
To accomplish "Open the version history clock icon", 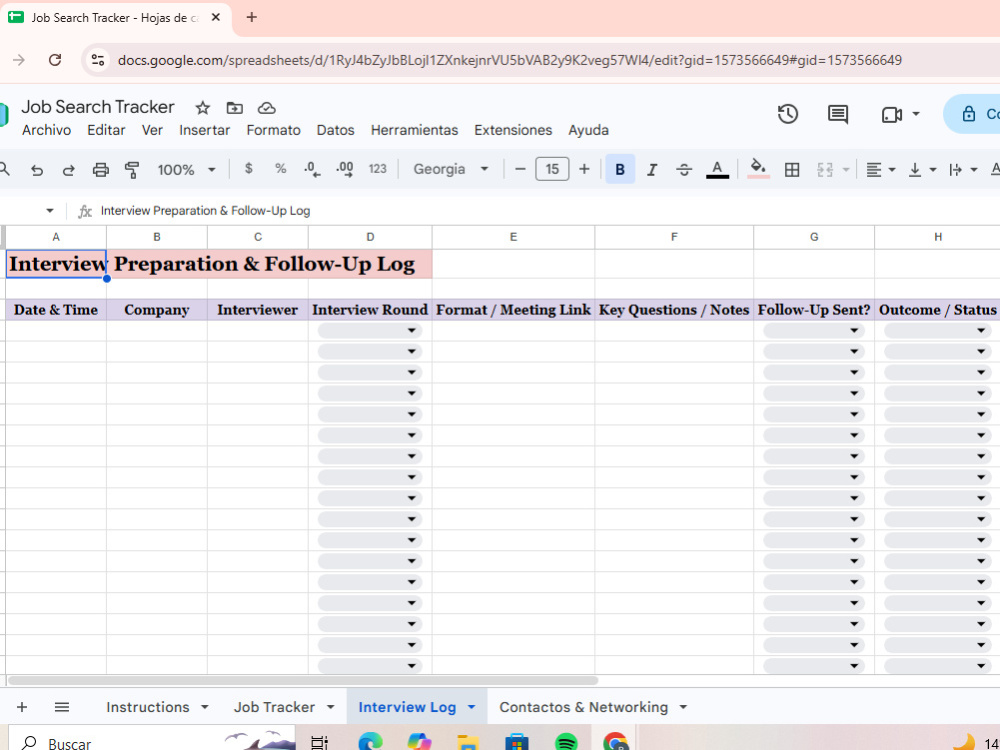I will (x=788, y=114).
